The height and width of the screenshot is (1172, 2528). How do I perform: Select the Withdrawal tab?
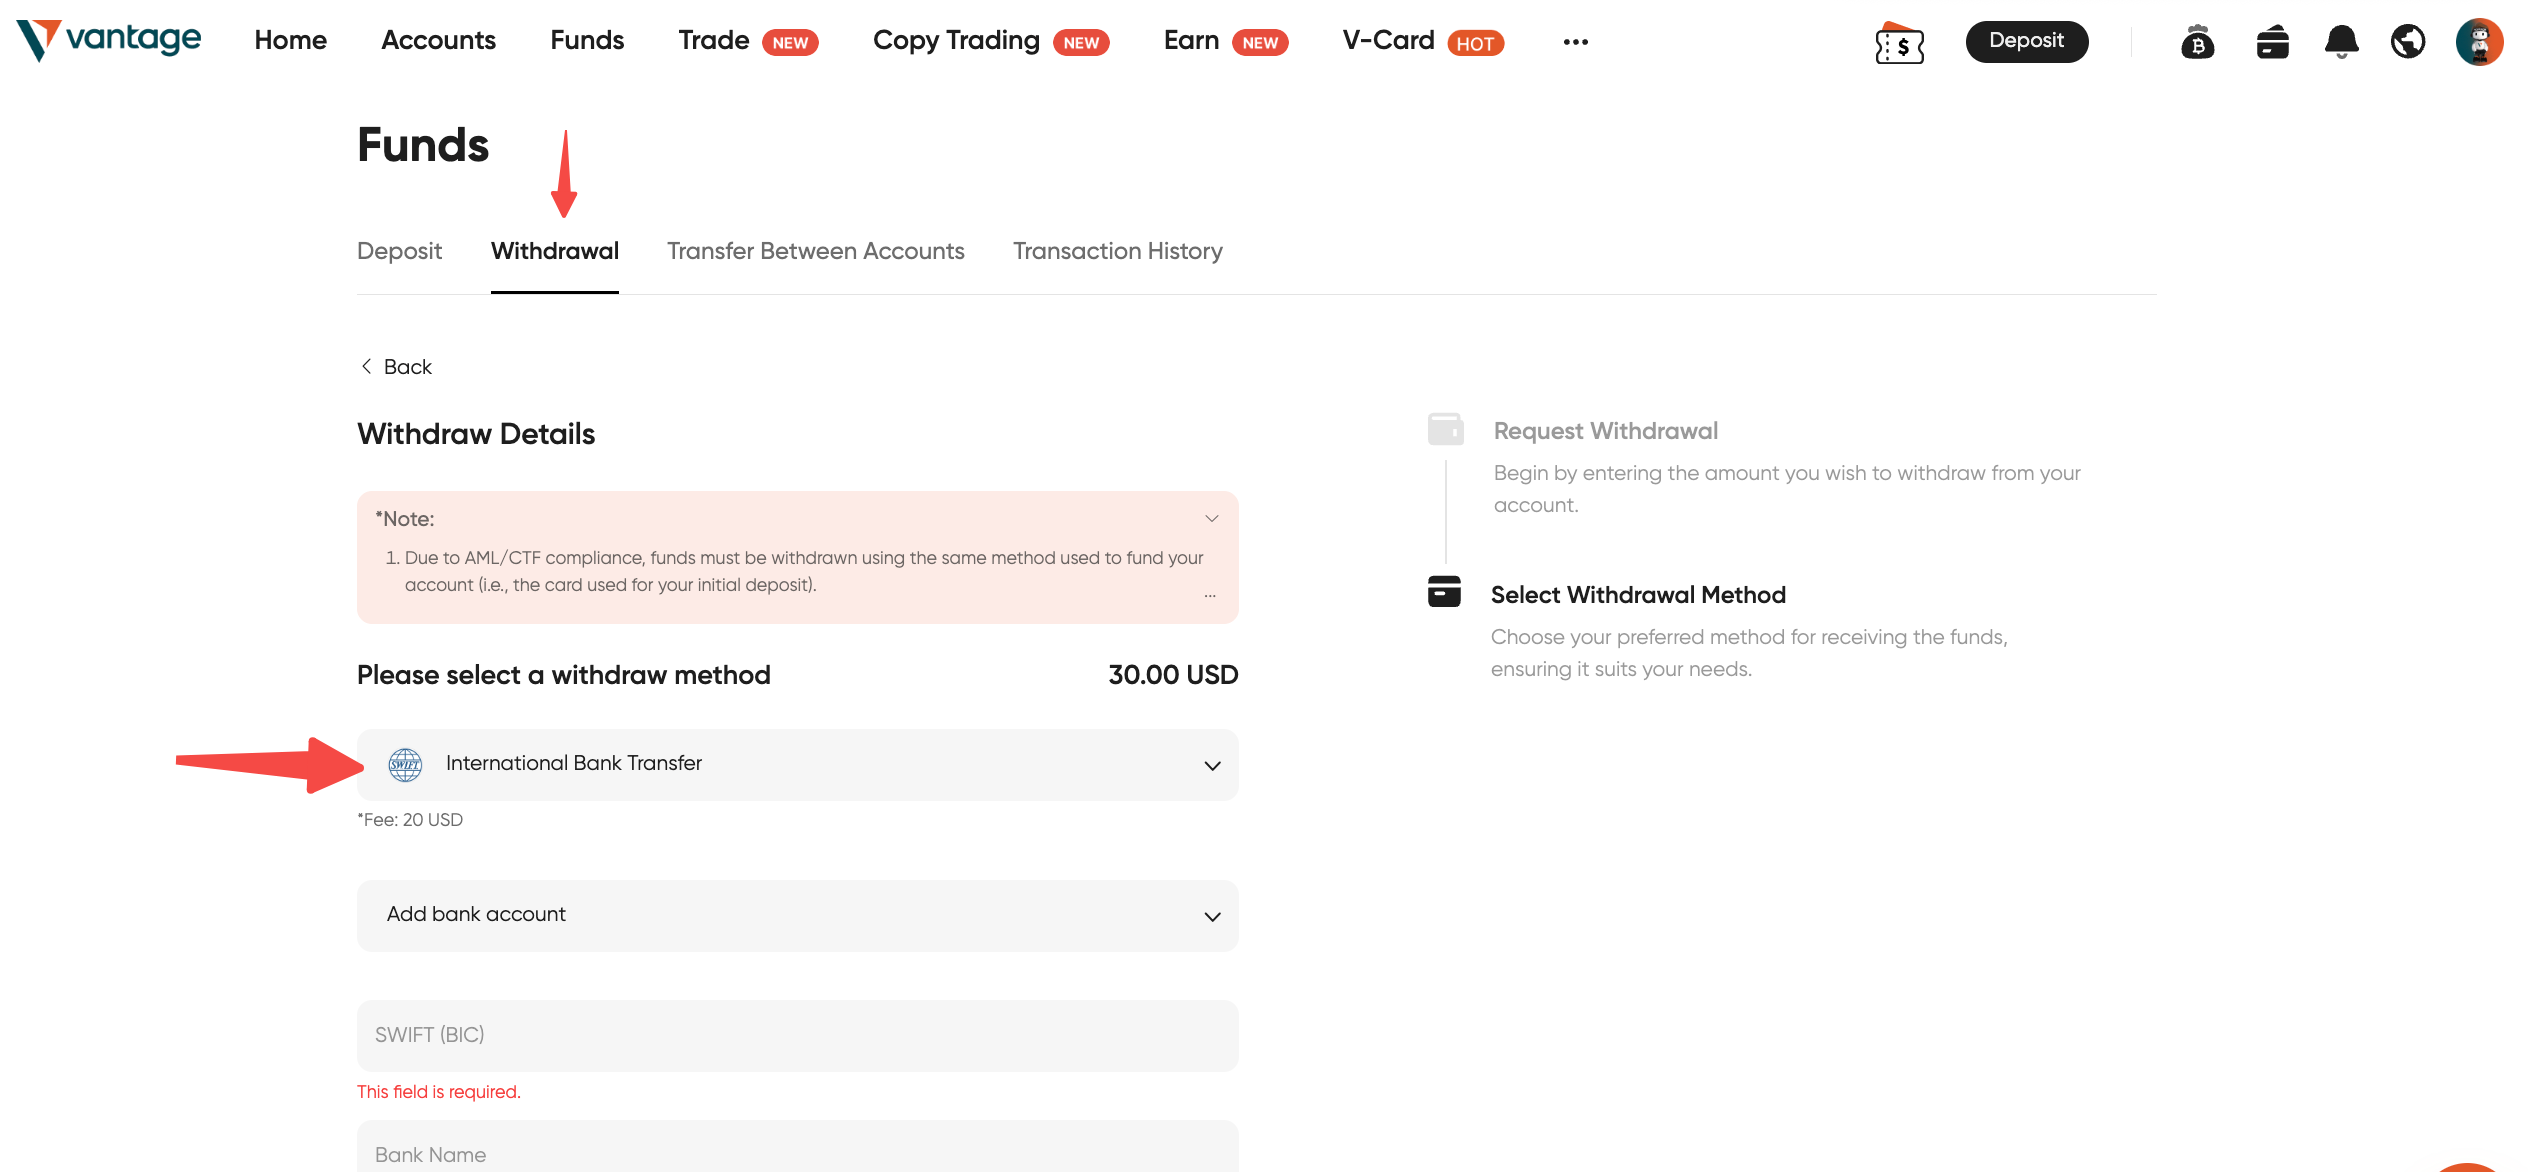(555, 251)
